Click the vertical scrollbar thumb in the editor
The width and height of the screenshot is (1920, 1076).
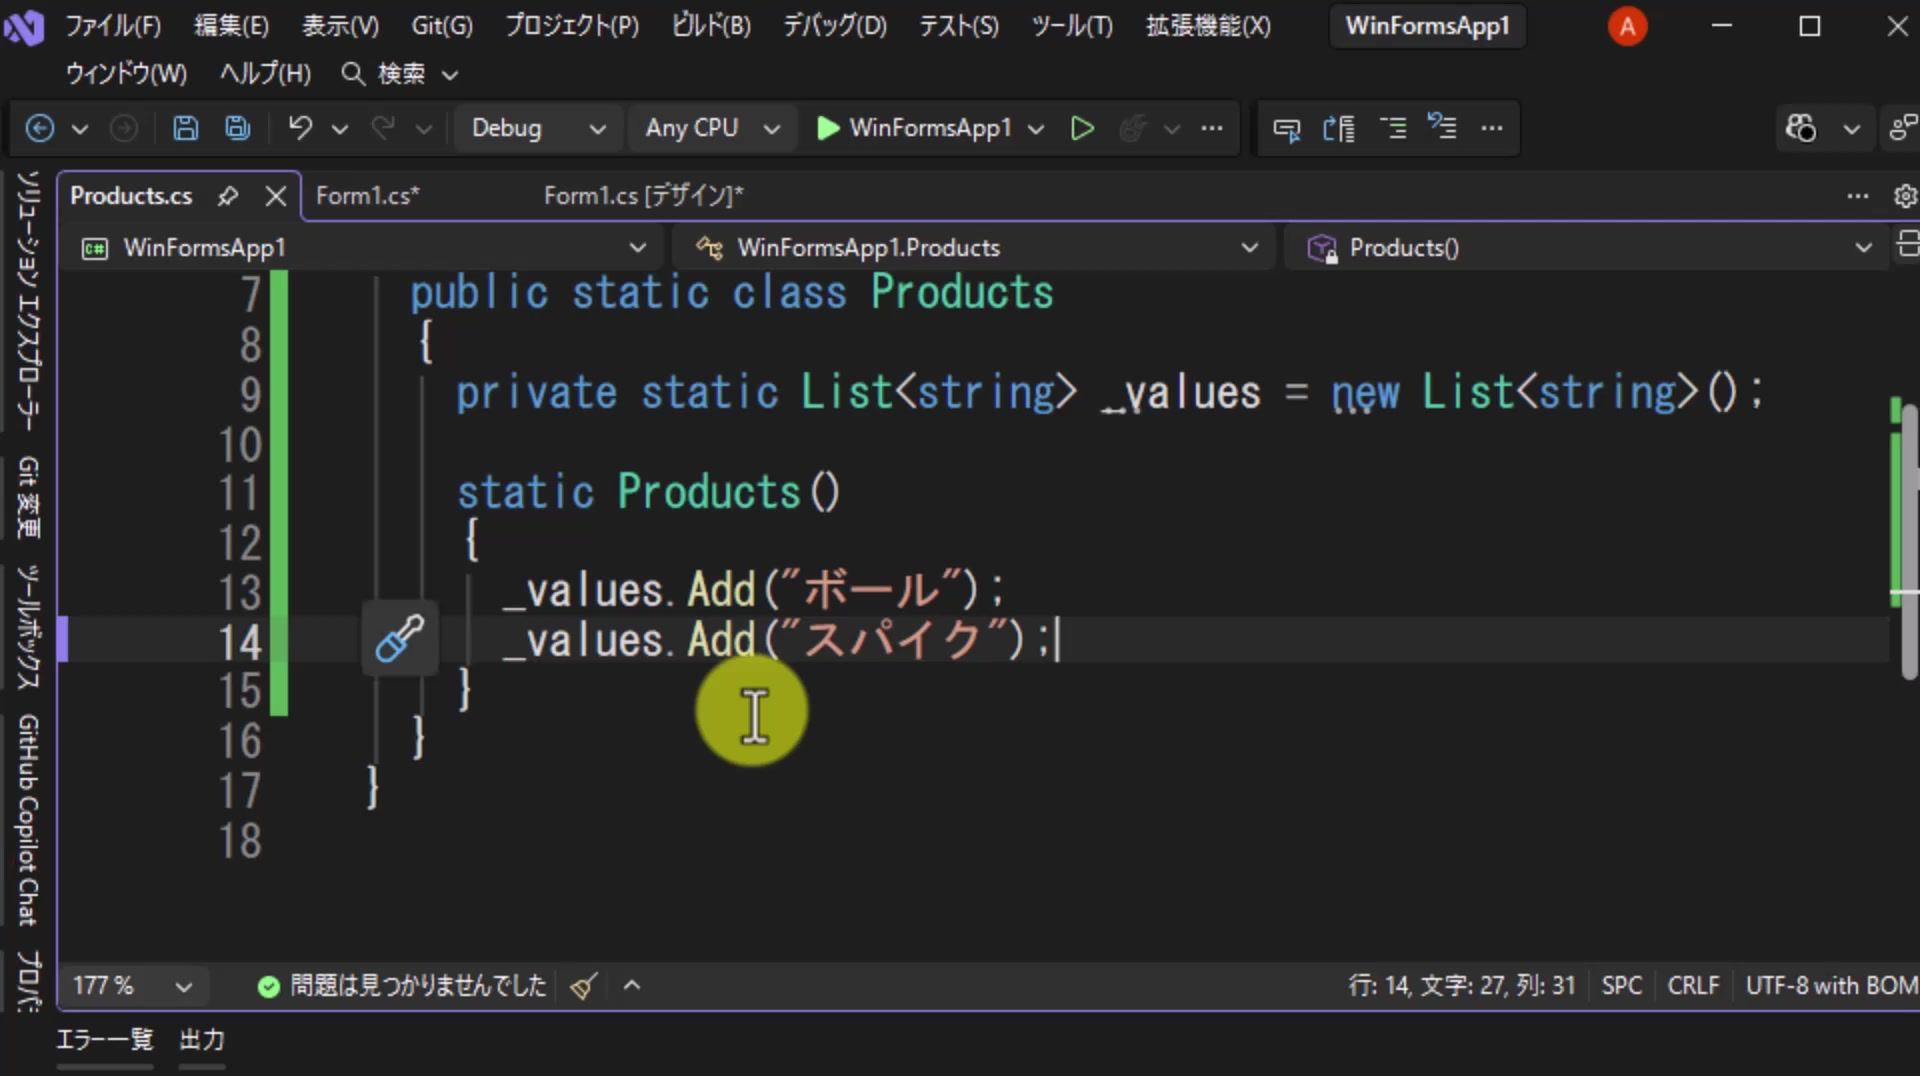1909,540
